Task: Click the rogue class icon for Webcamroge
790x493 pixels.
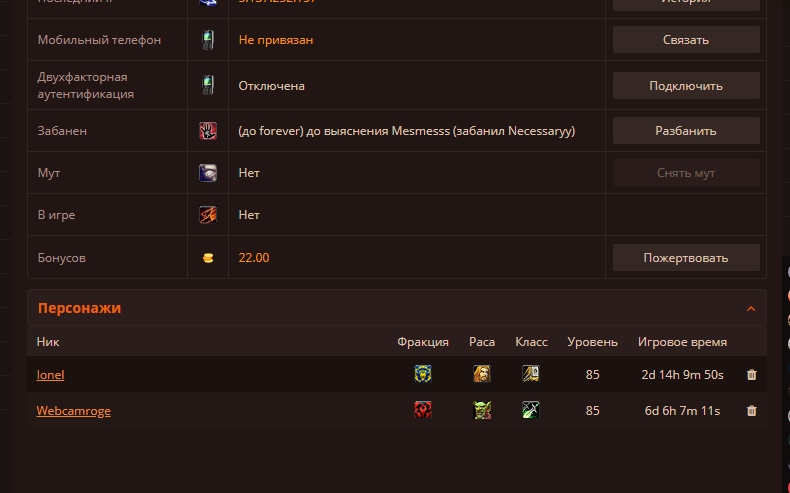Action: tap(531, 410)
